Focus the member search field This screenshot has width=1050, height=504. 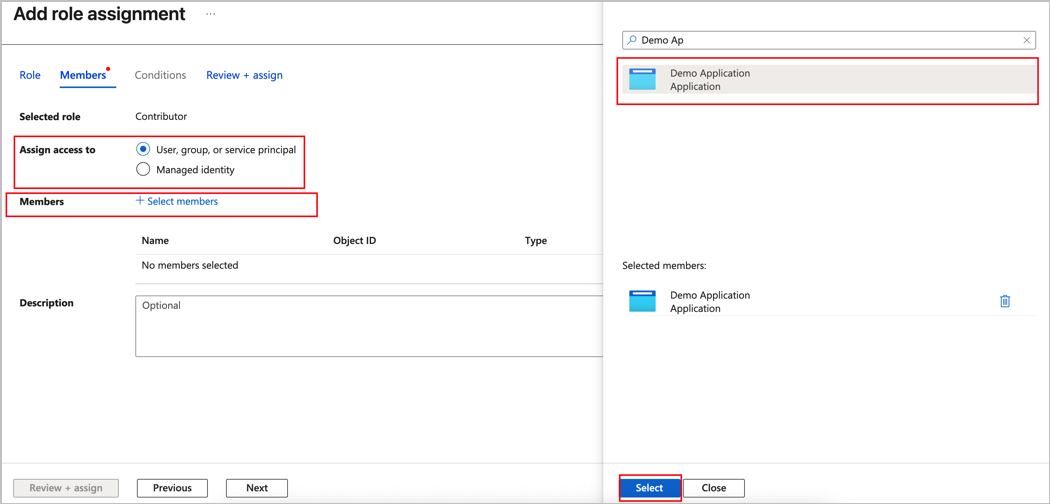(x=828, y=40)
